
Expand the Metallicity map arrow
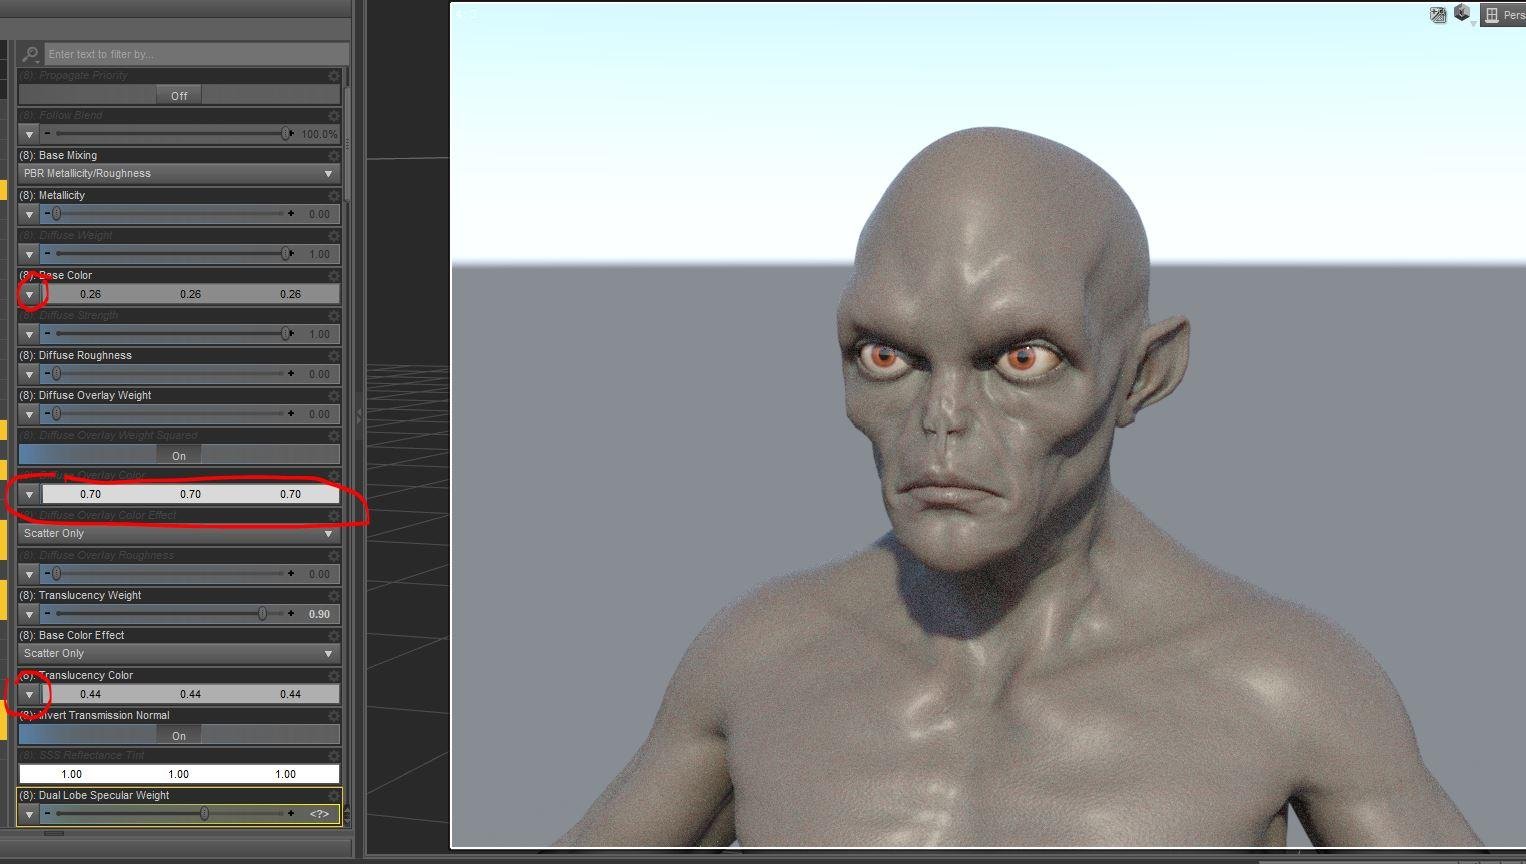[29, 214]
